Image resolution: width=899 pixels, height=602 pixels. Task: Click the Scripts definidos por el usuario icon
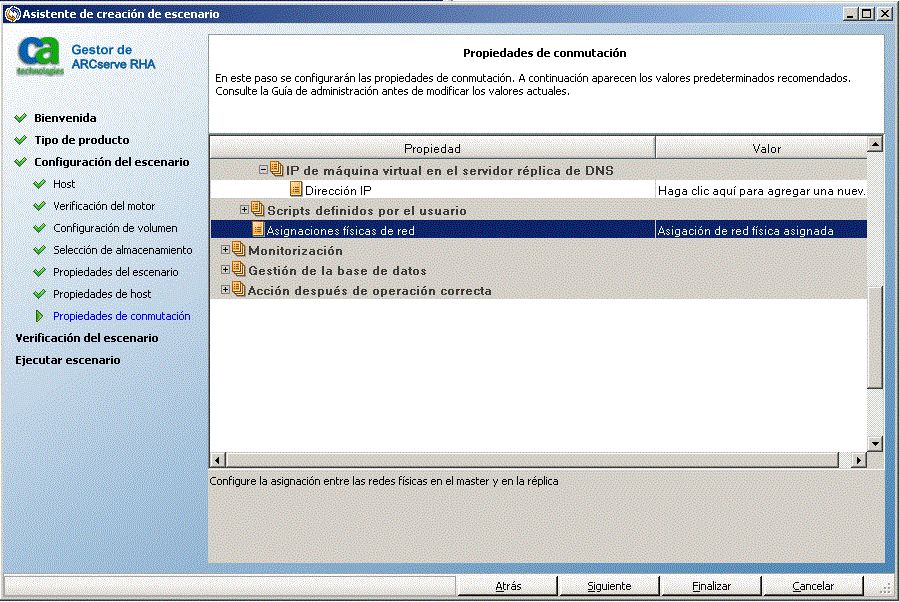tap(258, 210)
